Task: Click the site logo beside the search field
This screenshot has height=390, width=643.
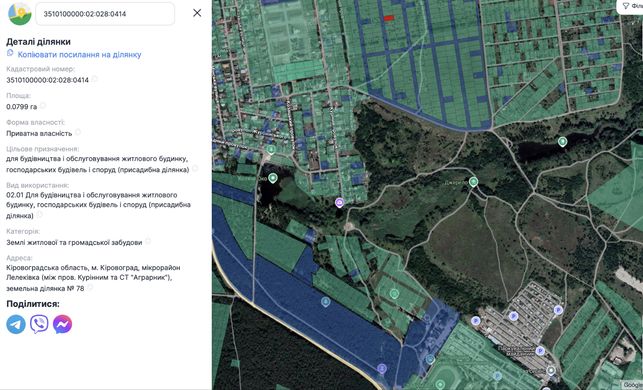Action: pyautogui.click(x=20, y=14)
